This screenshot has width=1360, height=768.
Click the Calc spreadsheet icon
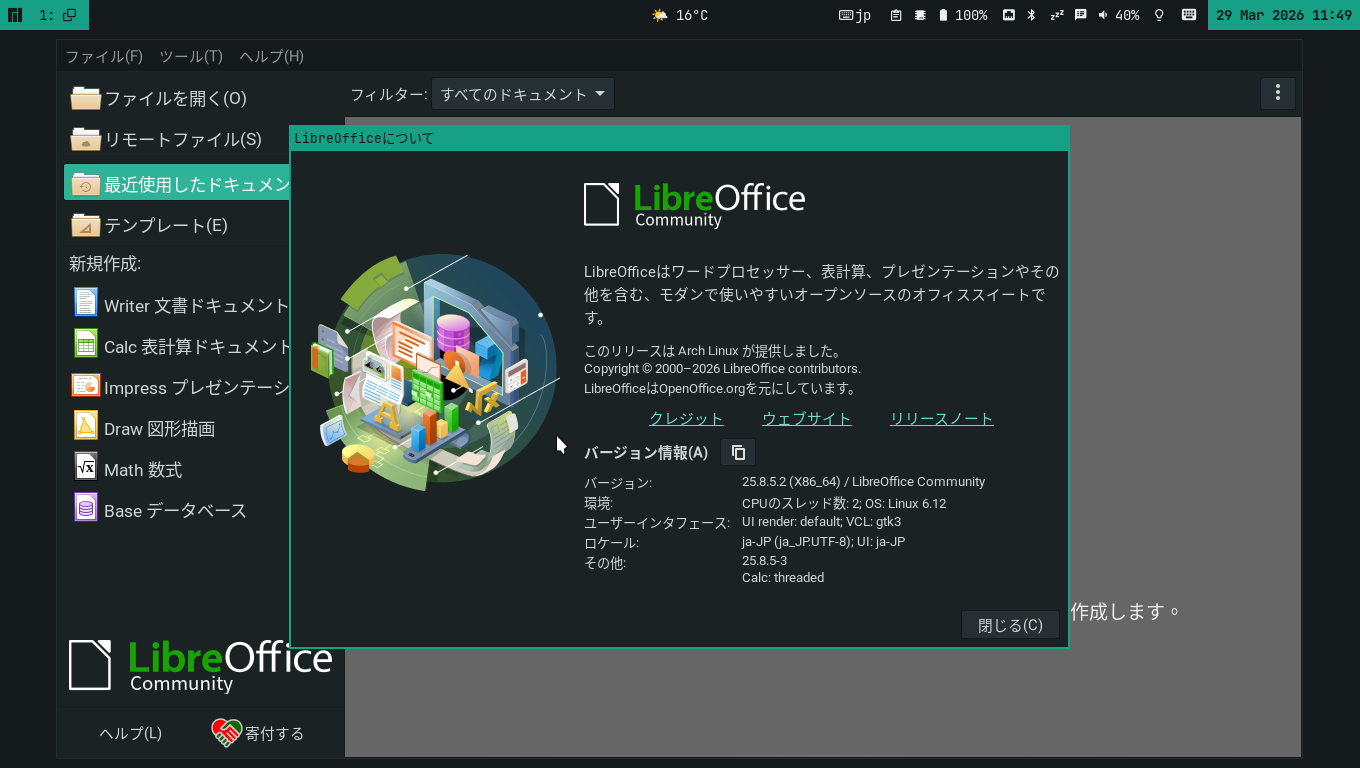click(86, 343)
